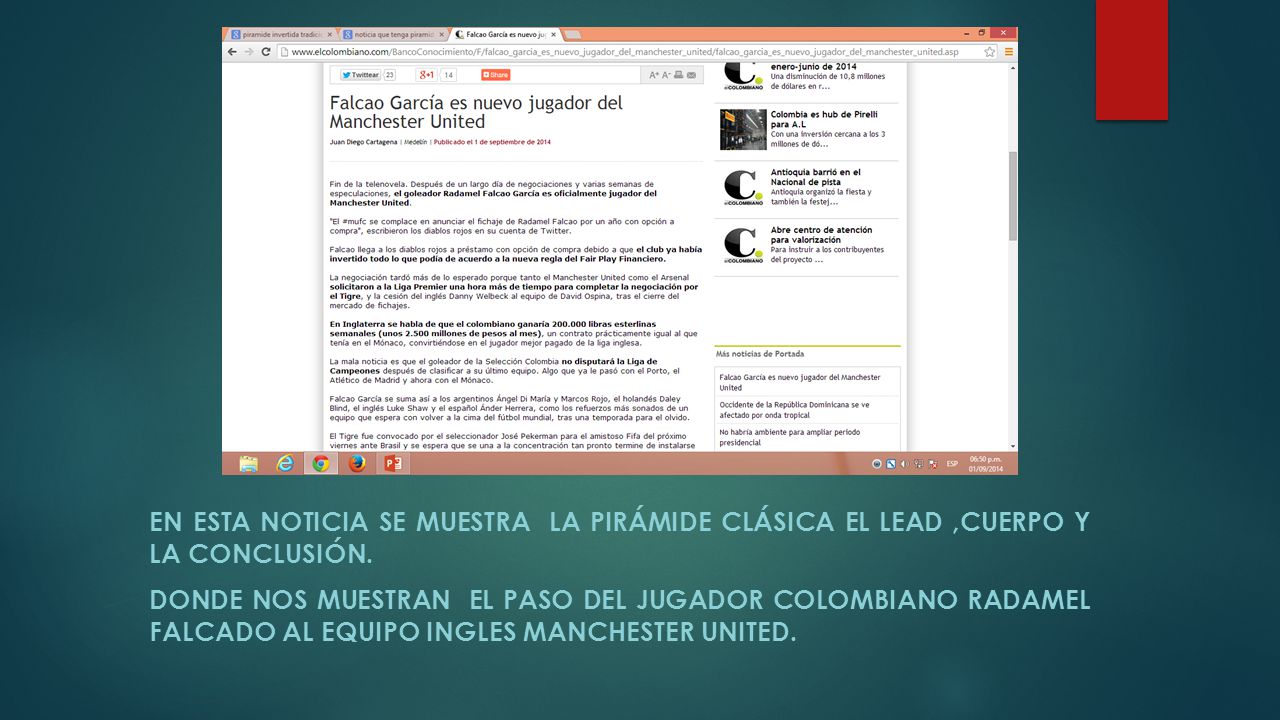Click the orange Share button
Image resolution: width=1280 pixels, height=720 pixels.
(x=495, y=74)
